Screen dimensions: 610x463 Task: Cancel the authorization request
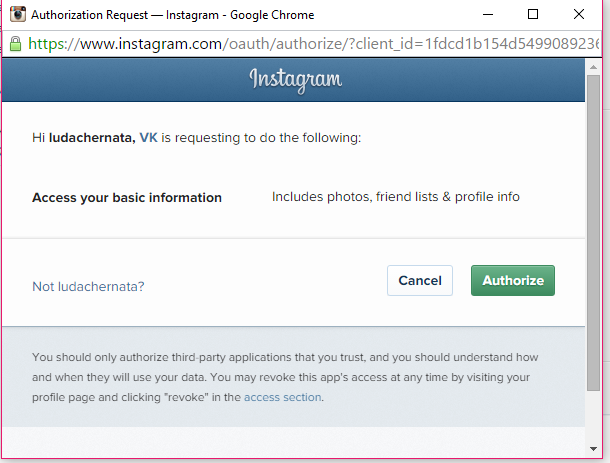[x=420, y=281]
